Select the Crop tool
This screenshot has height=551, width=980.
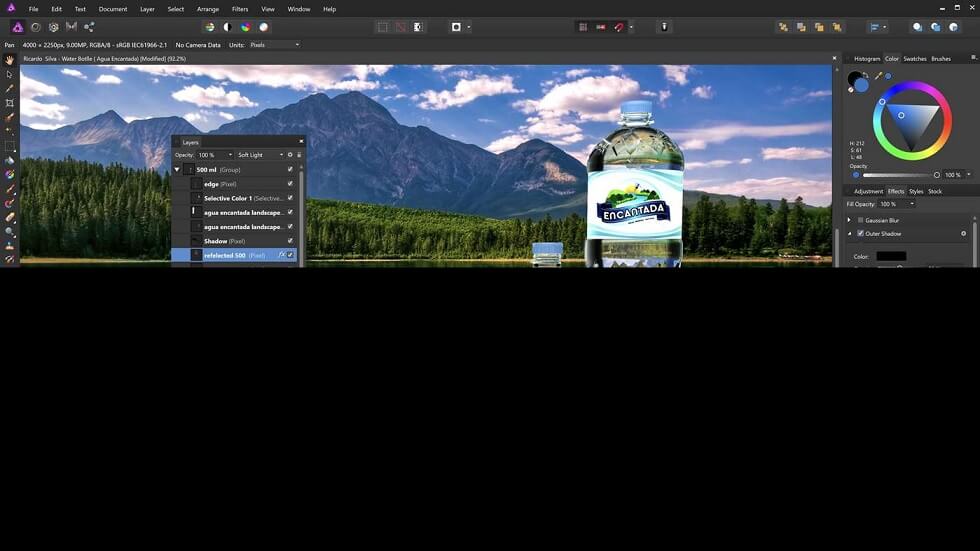9,103
